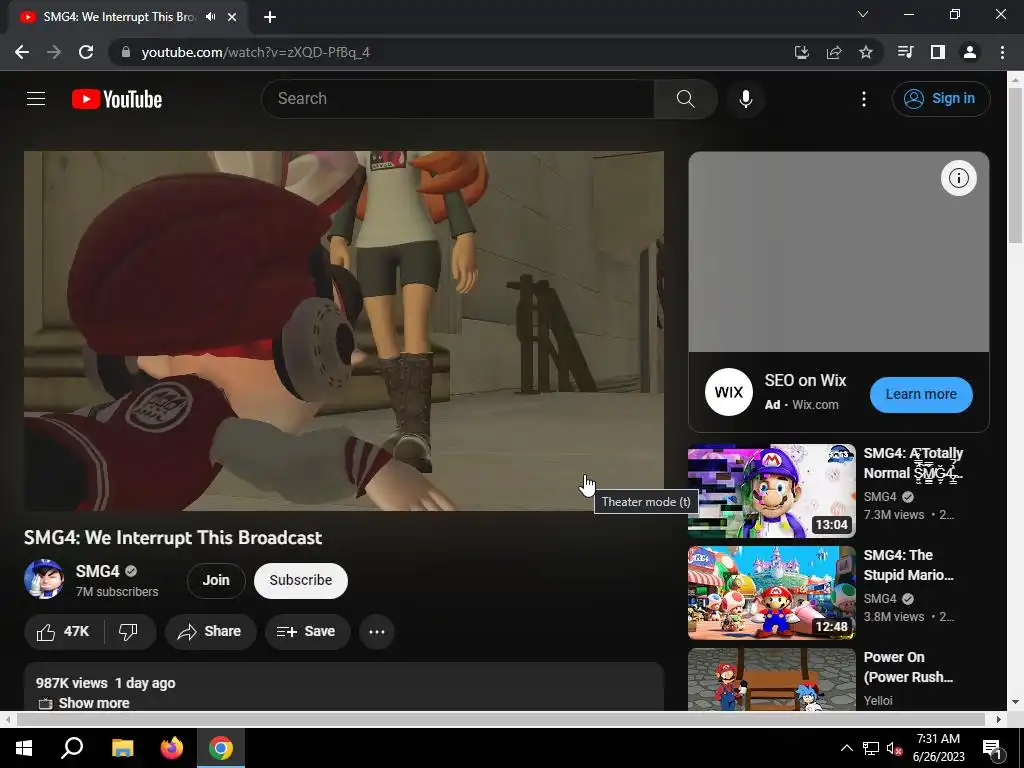Click the horizontal page scrollbar
Viewport: 1024px width, 768px height.
[x=500, y=719]
